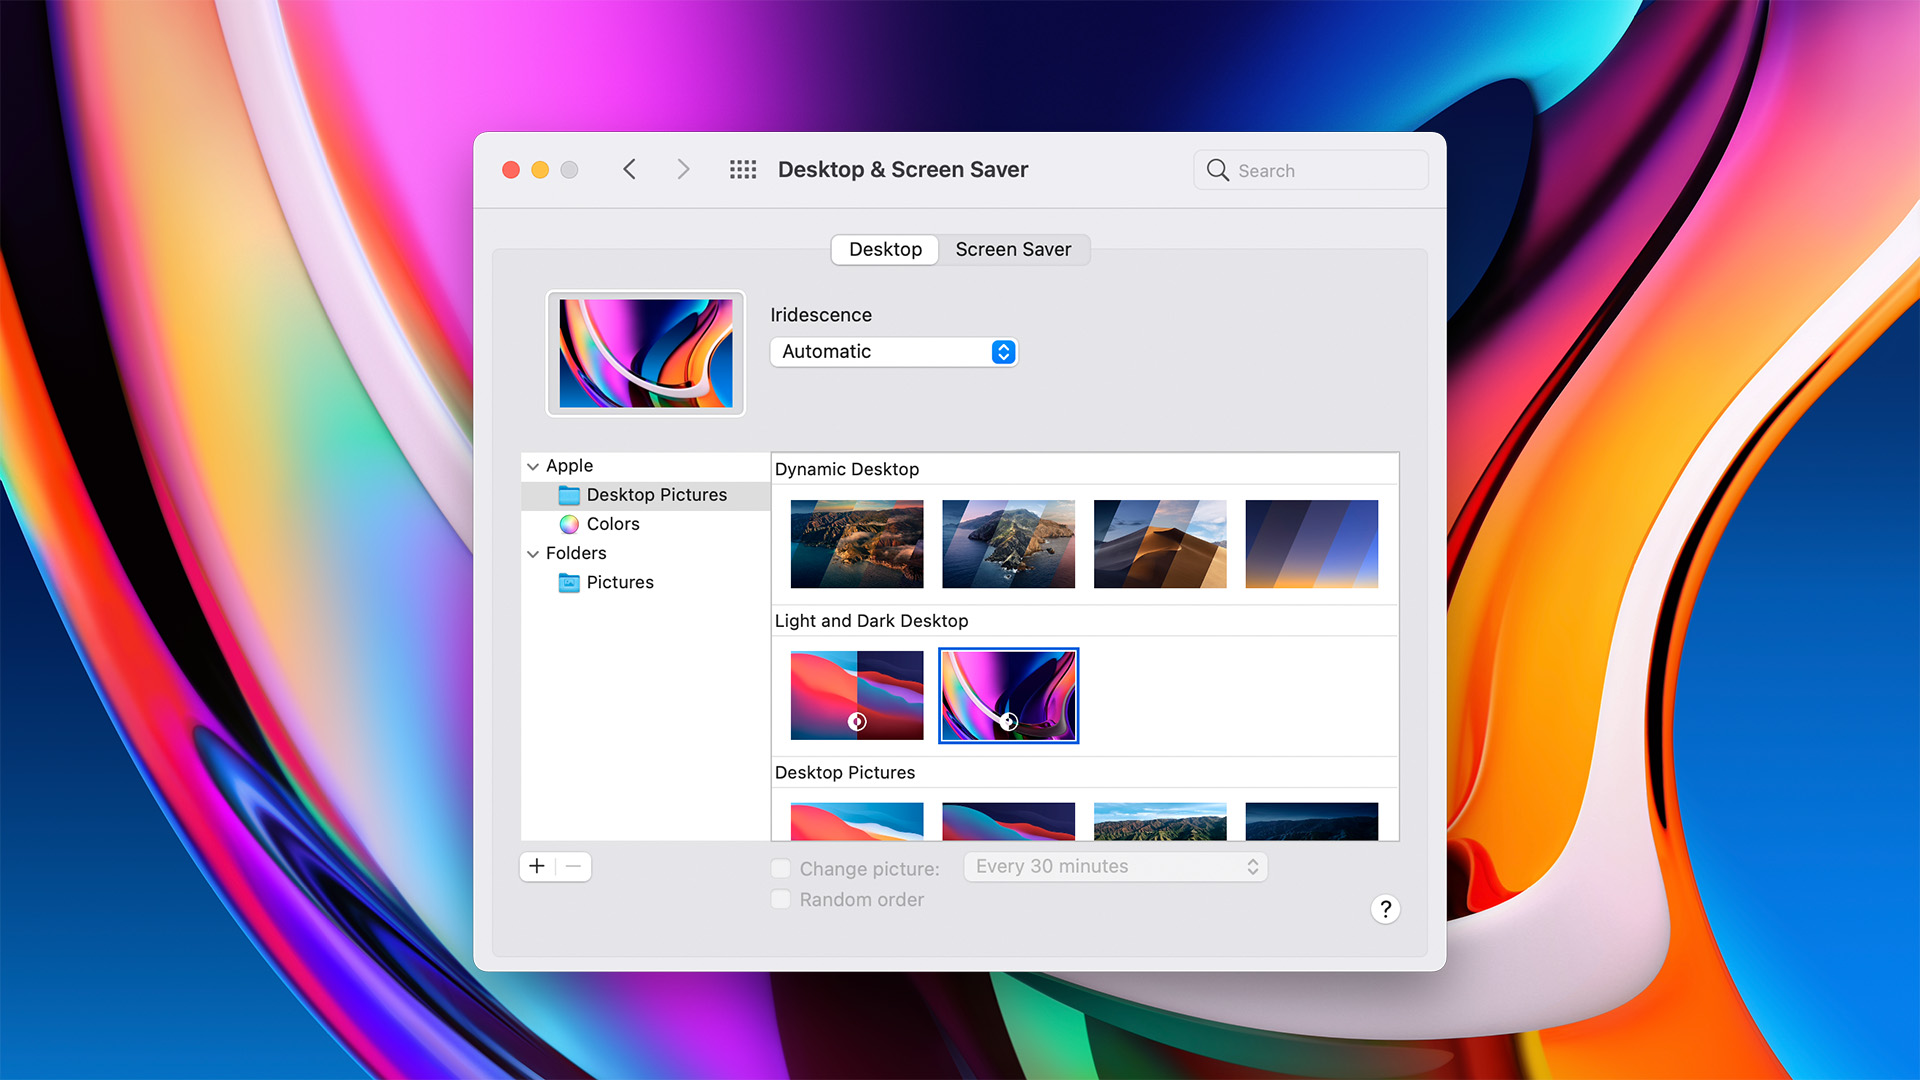Pick the dark night mountains desktop picture
Viewport: 1920px width, 1080px height.
pos(1311,821)
